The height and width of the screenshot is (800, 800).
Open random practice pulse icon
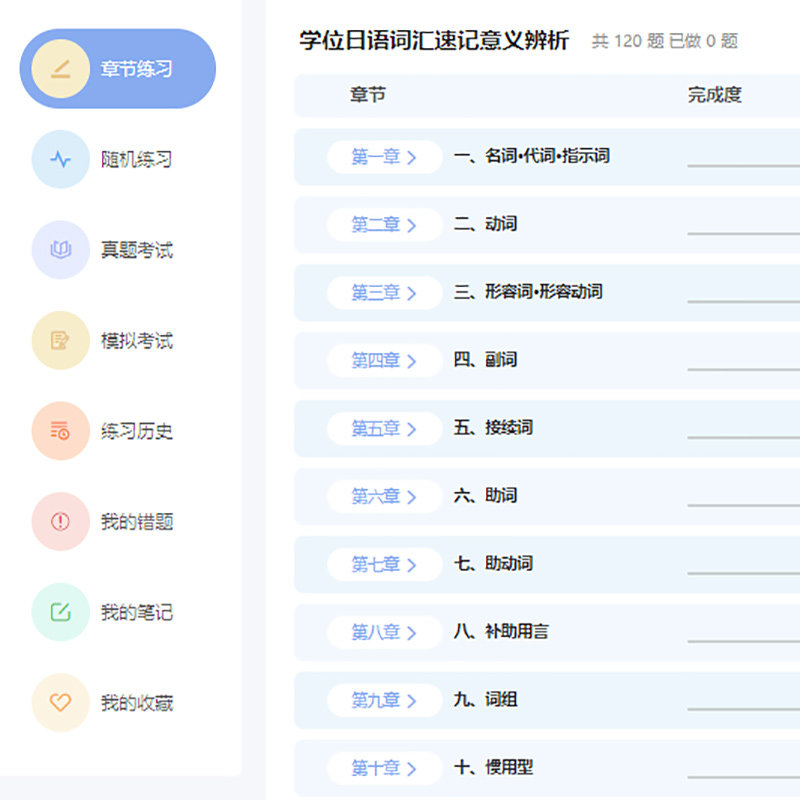(61, 159)
